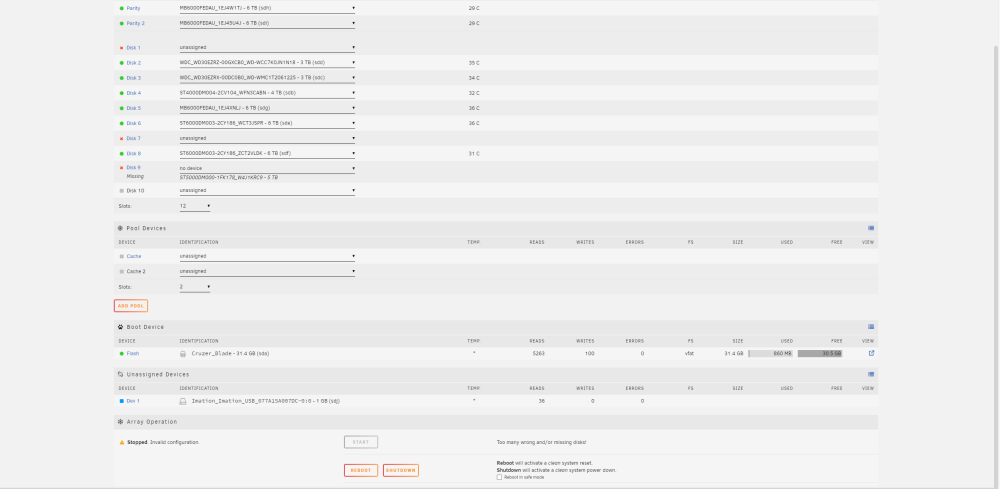Click the SHUTDOWN button
Image resolution: width=1000 pixels, height=489 pixels.
pyautogui.click(x=401, y=471)
